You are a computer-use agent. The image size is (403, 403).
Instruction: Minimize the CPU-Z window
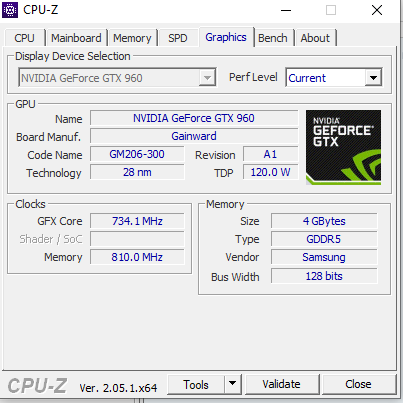[x=286, y=10]
